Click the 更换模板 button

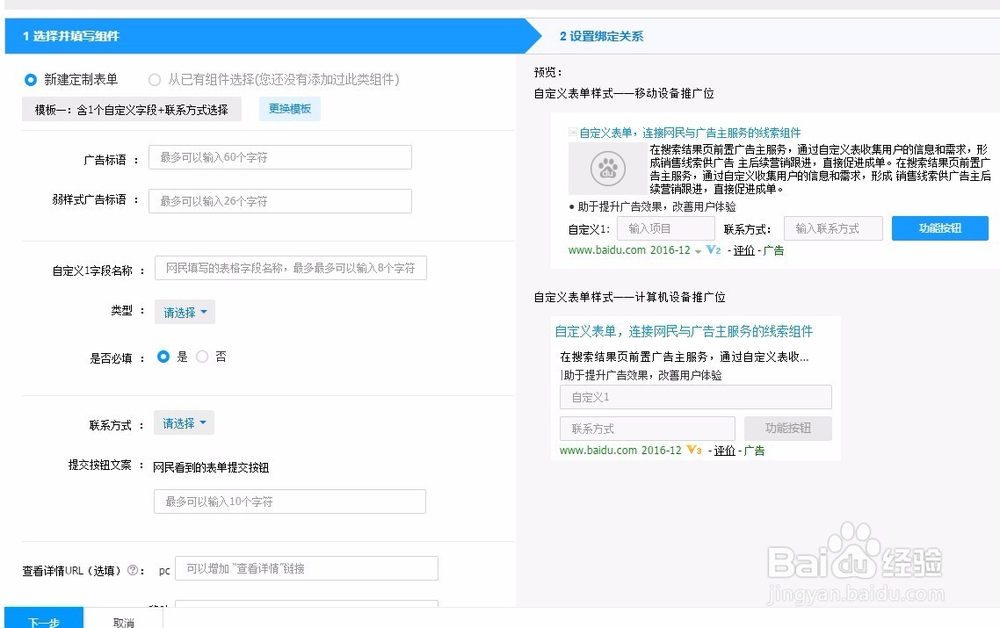[x=287, y=108]
